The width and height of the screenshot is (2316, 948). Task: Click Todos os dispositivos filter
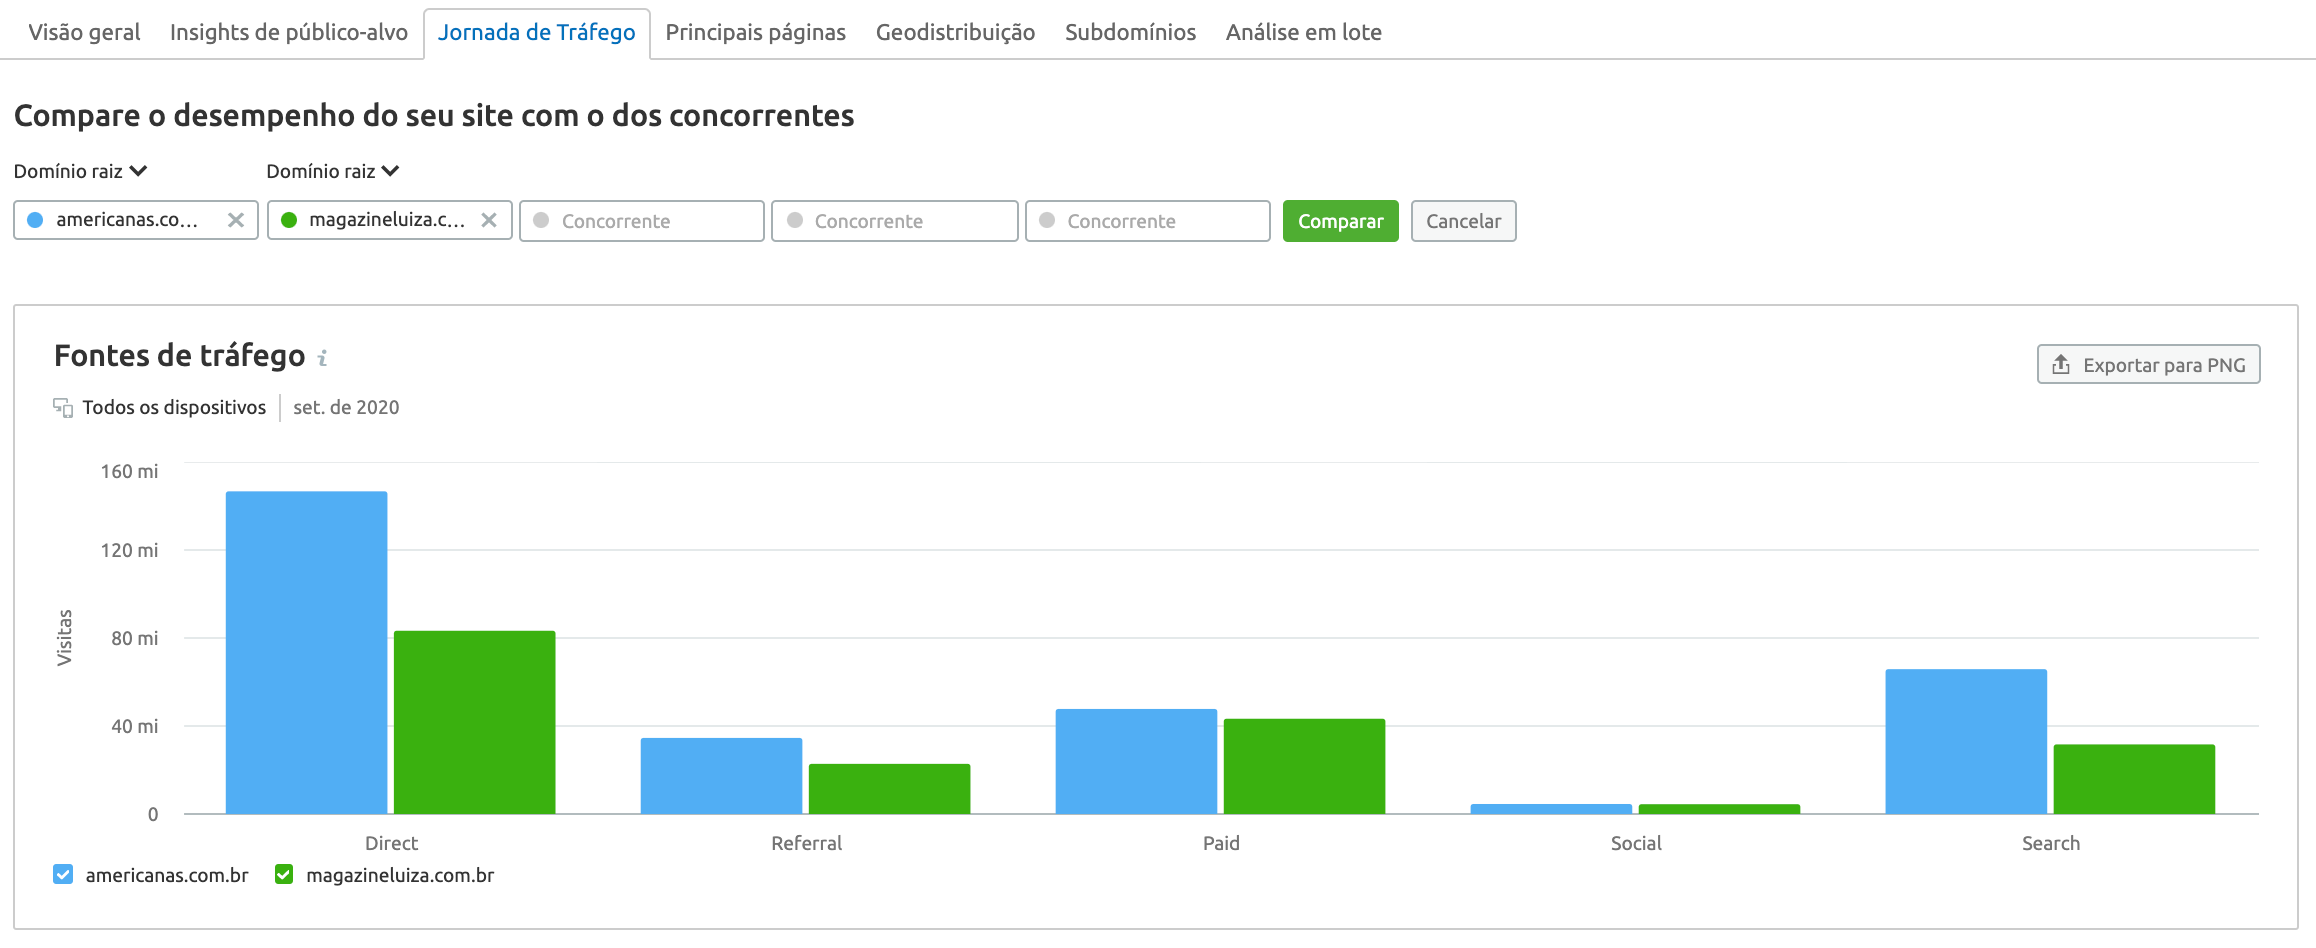pos(174,407)
